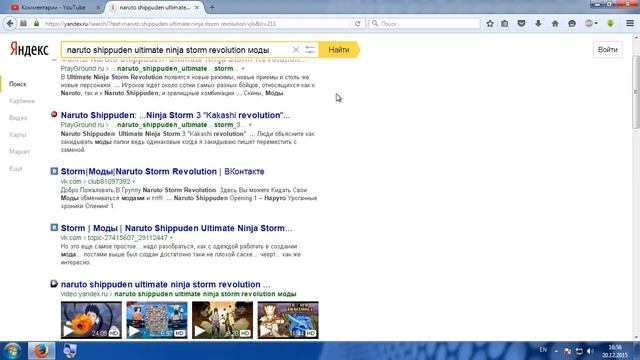Open the network icon in system tray
640x360 pixels.
579,351
